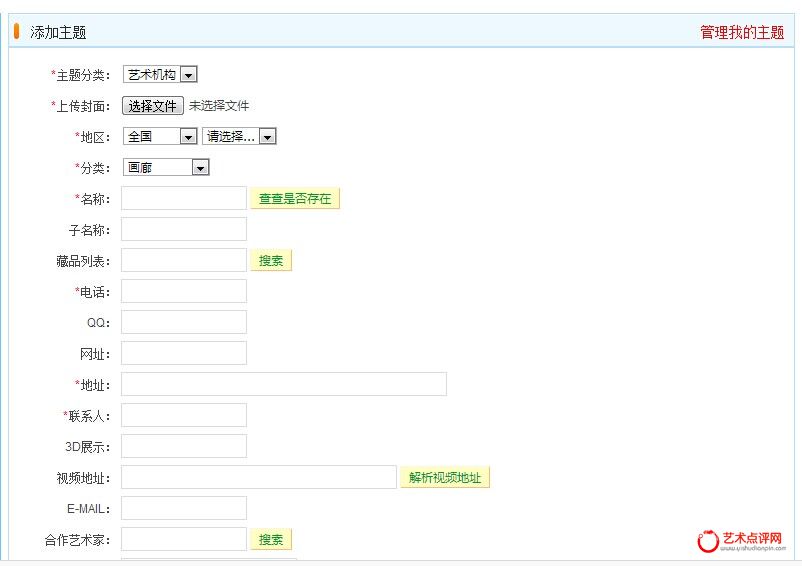The height and width of the screenshot is (566, 802).
Task: Click the 选择文件 upload button
Action: 153,105
